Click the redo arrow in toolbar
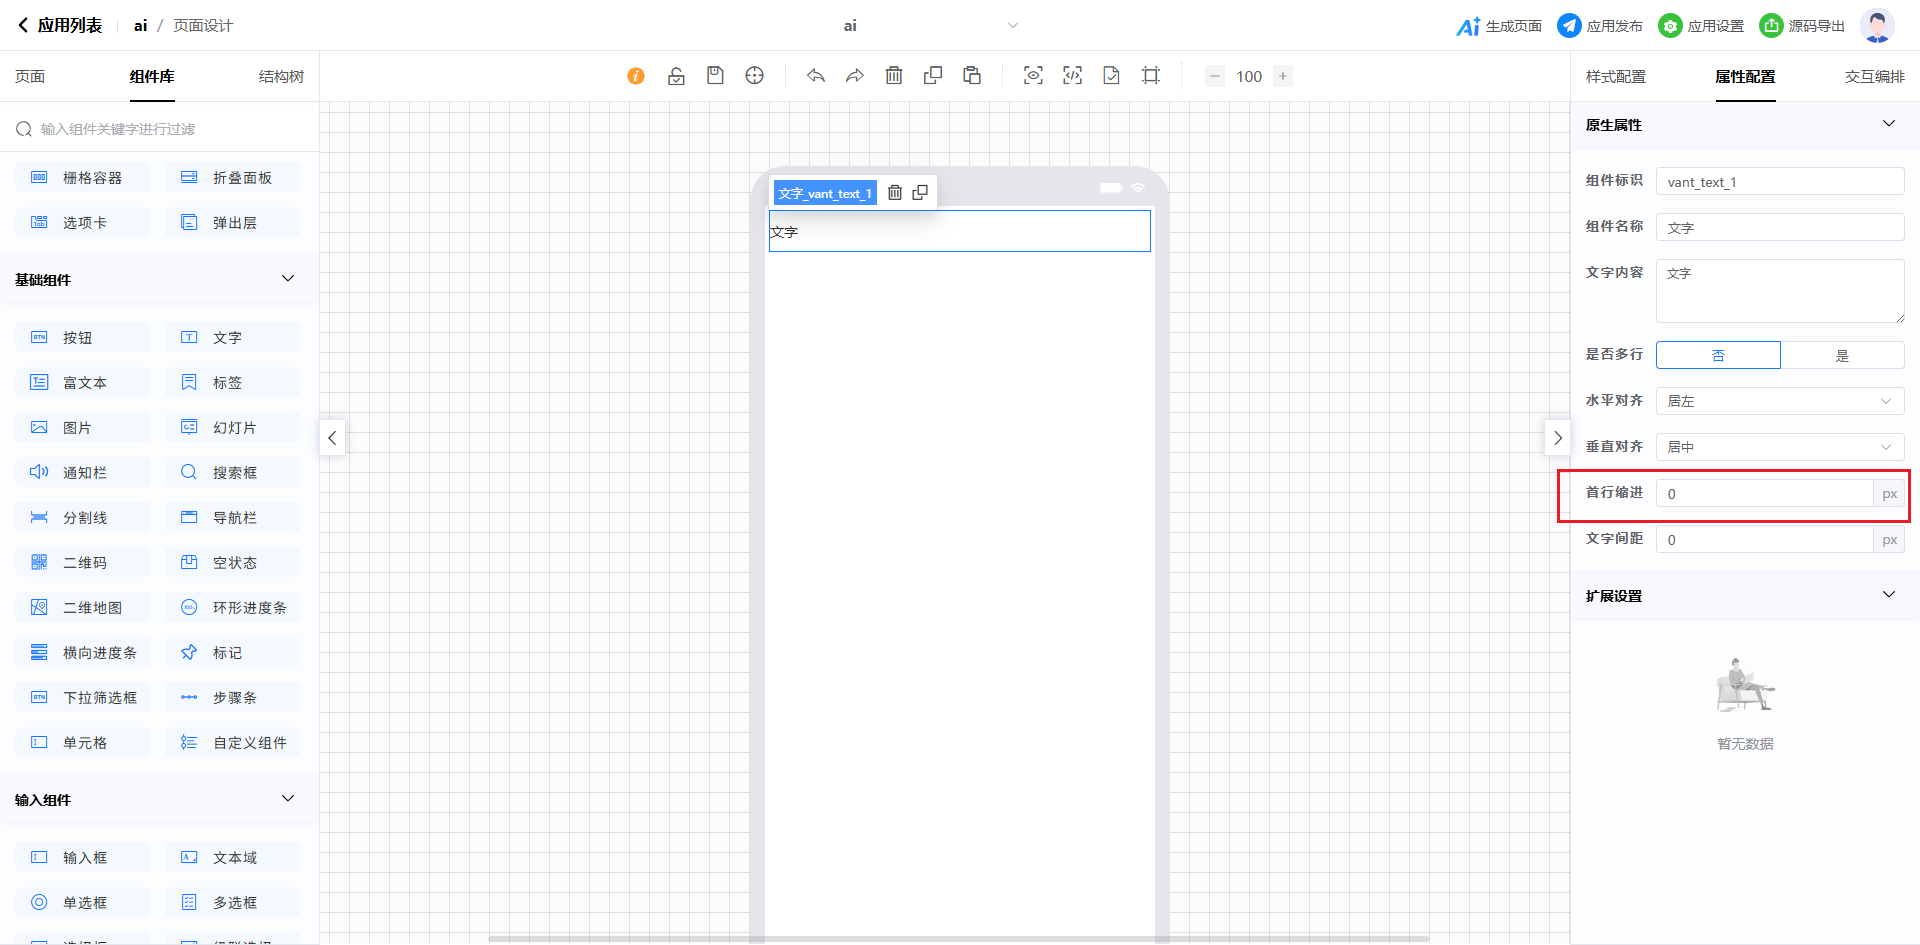 click(855, 76)
